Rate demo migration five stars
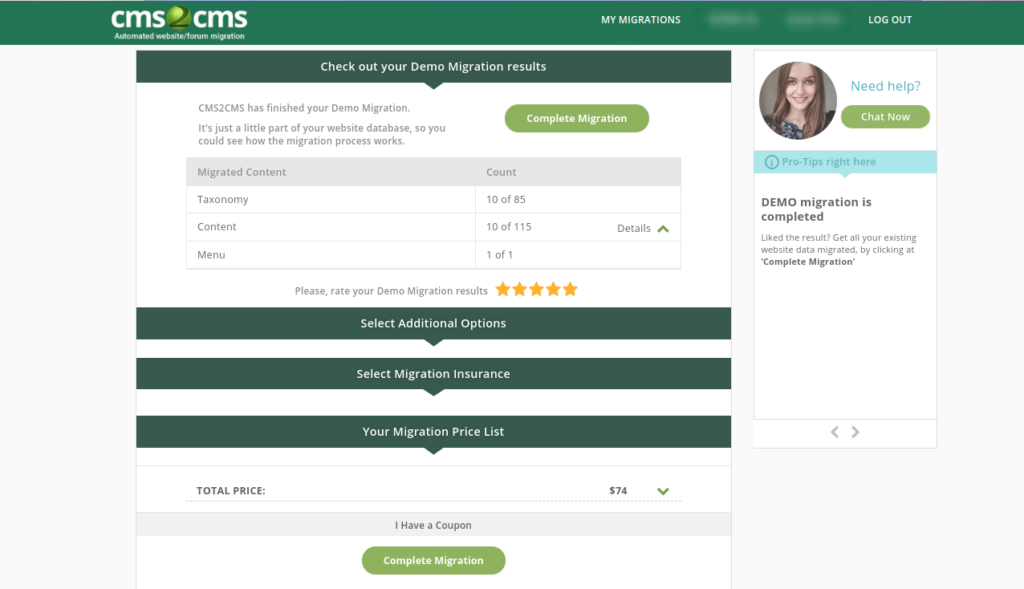The image size is (1024, 589). coord(570,289)
